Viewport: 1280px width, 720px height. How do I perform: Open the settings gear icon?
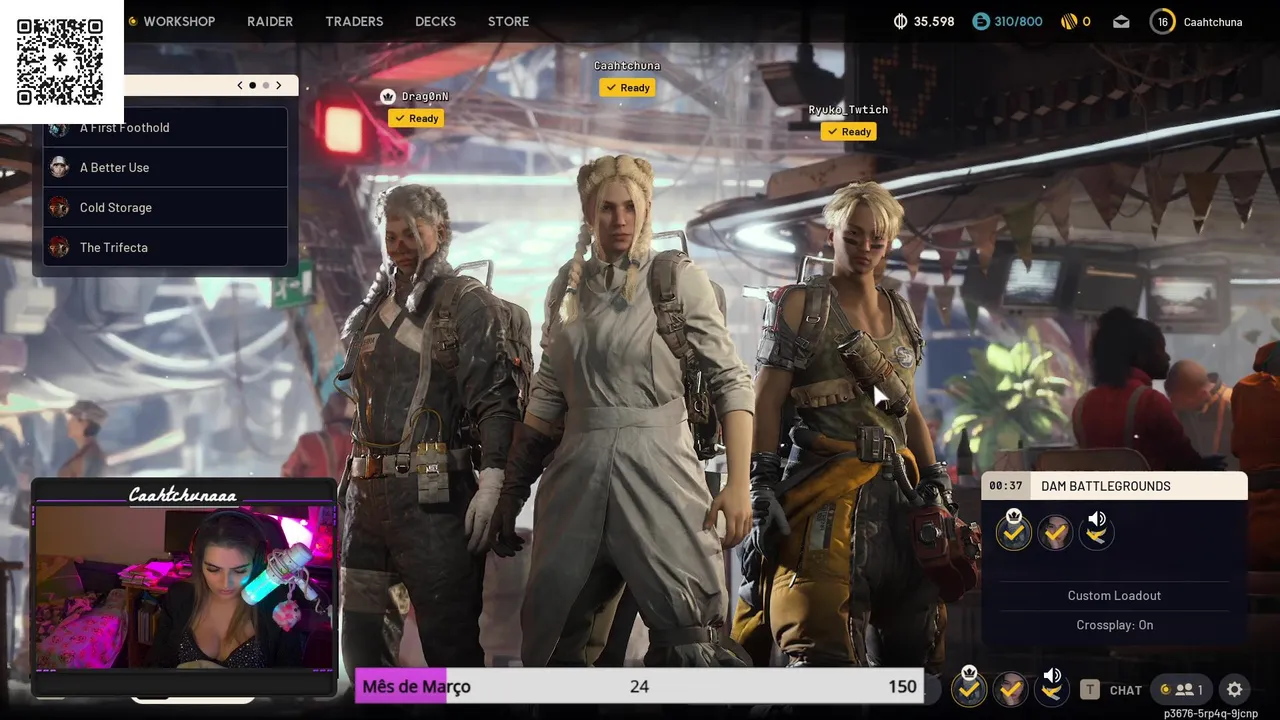tap(1234, 689)
